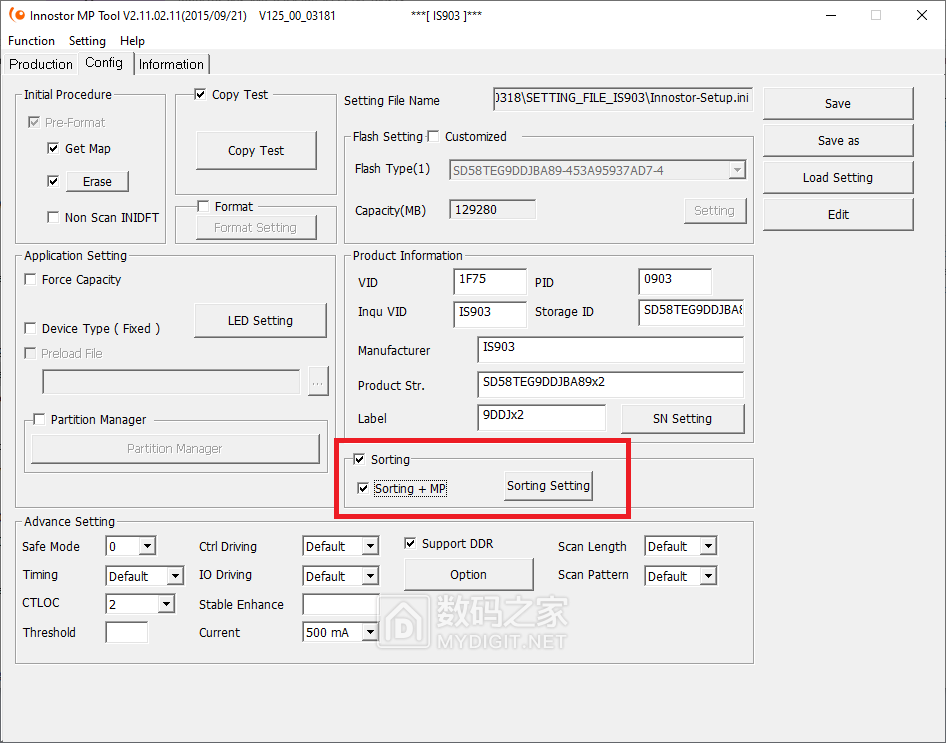Image resolution: width=946 pixels, height=743 pixels.
Task: Open the Current 500 mA dropdown
Action: (369, 633)
